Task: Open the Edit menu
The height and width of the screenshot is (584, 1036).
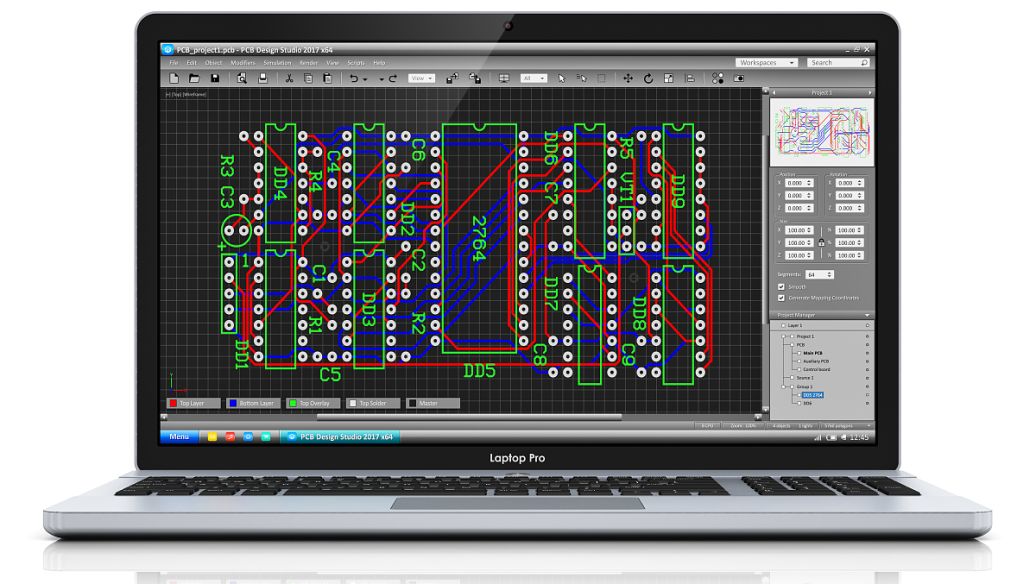Action: (x=192, y=63)
